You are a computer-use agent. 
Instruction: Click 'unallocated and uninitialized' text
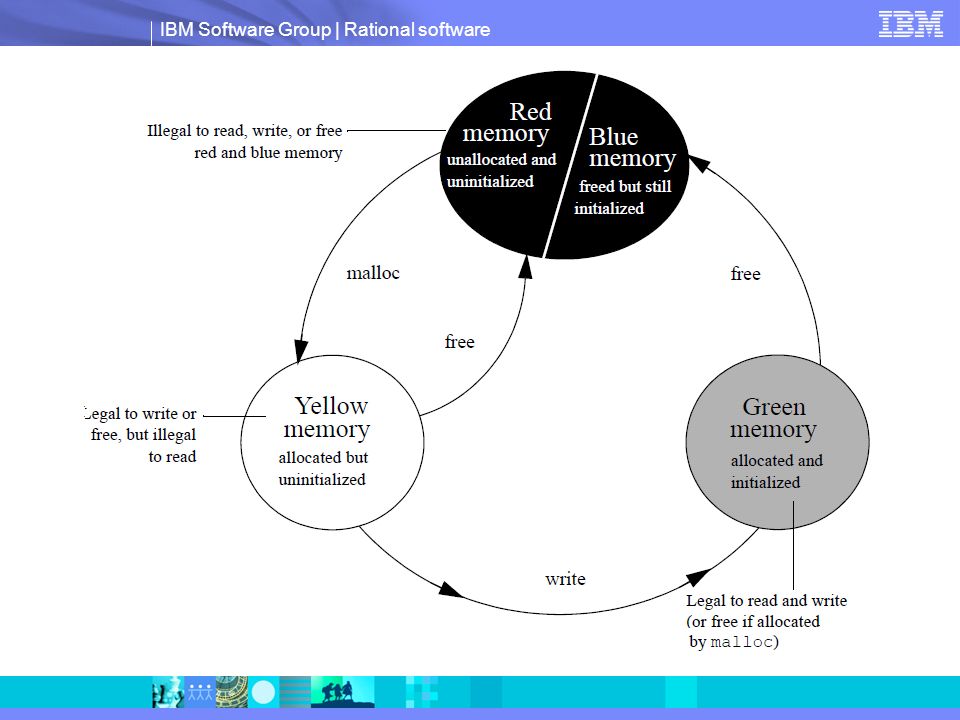tap(501, 170)
